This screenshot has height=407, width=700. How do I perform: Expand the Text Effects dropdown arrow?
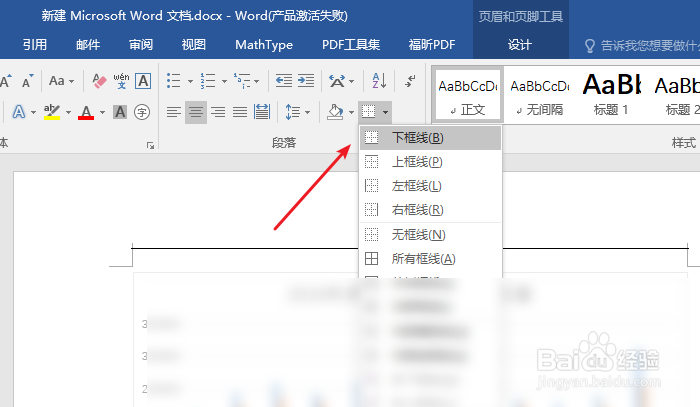coord(33,112)
